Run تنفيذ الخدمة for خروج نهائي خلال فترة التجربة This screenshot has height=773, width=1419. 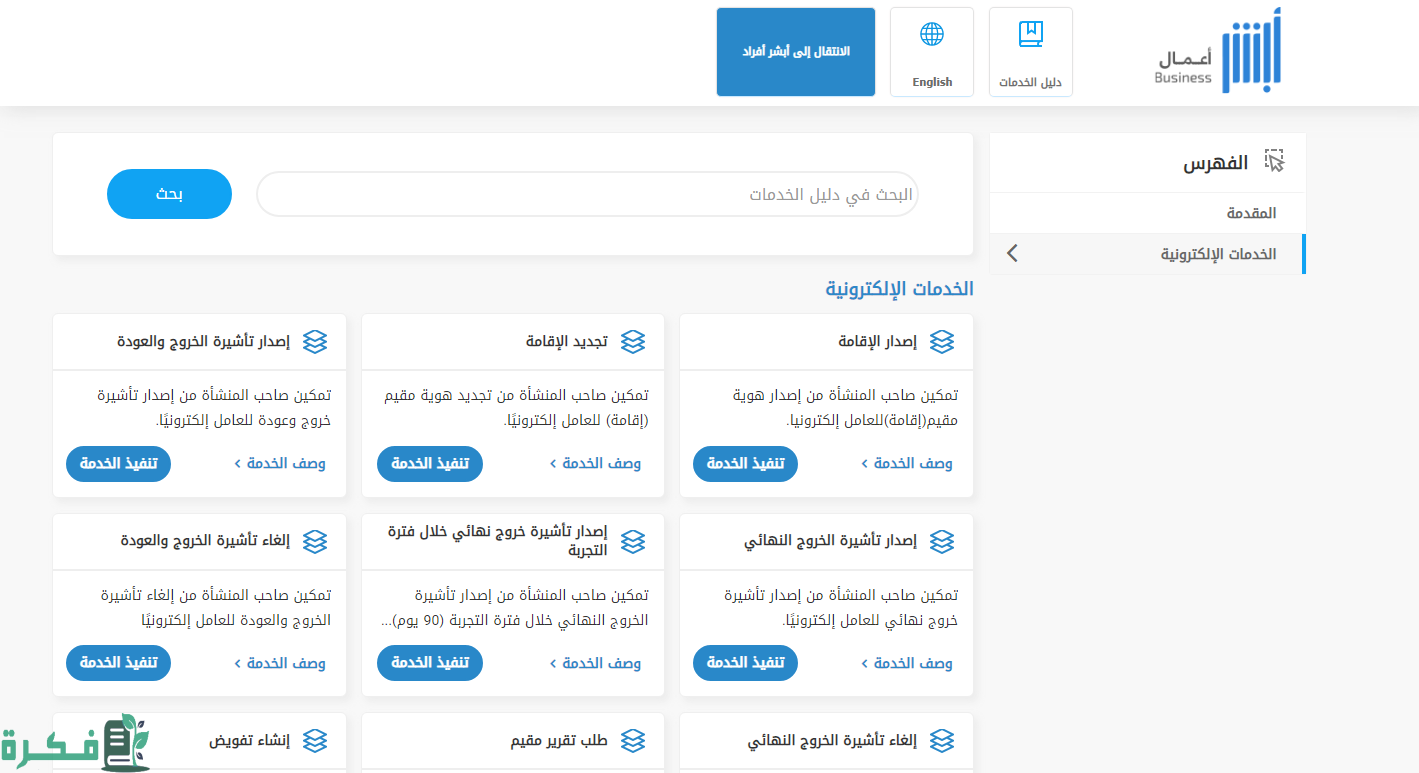click(x=430, y=663)
